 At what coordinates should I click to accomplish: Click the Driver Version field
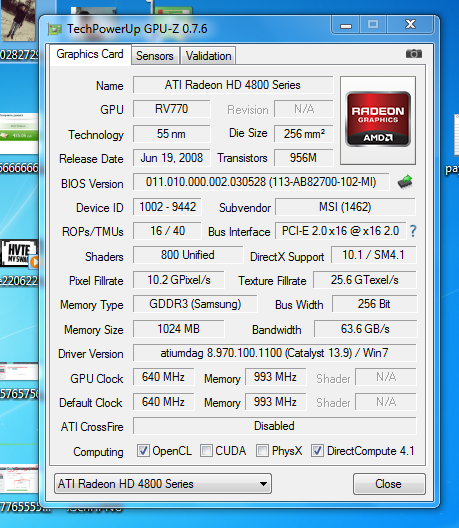tap(274, 353)
